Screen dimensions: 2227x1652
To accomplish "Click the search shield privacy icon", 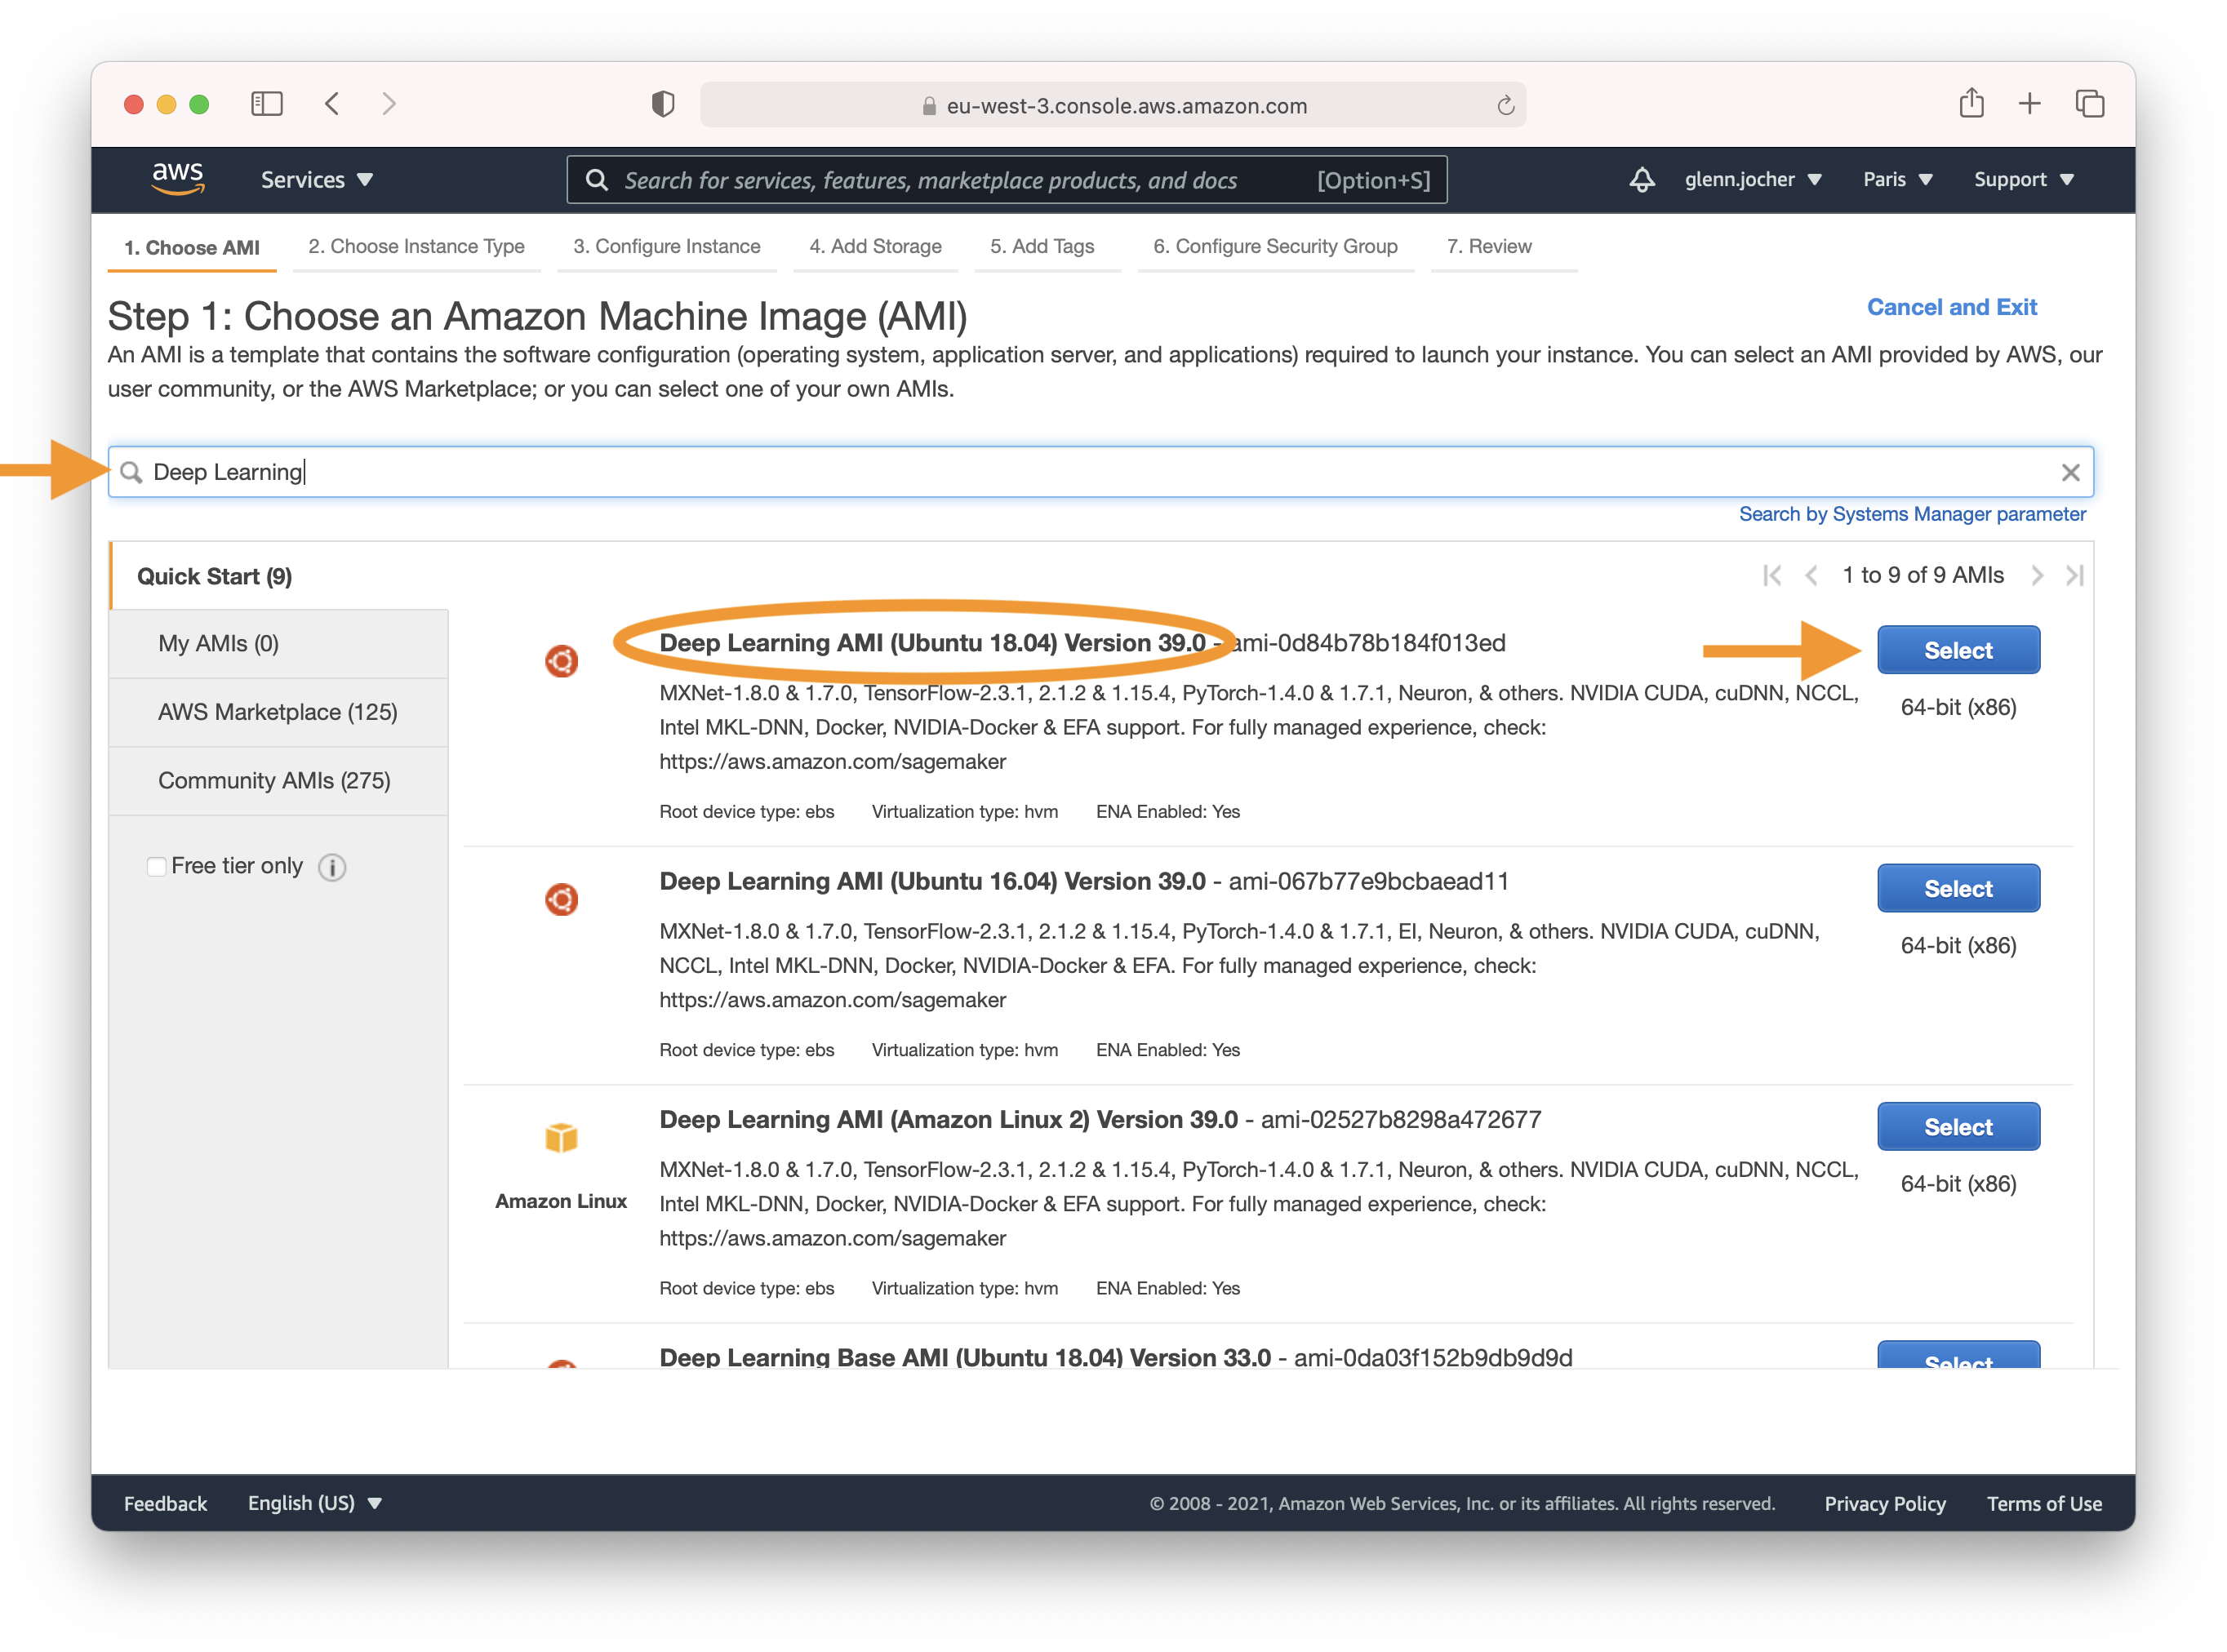I will (656, 104).
